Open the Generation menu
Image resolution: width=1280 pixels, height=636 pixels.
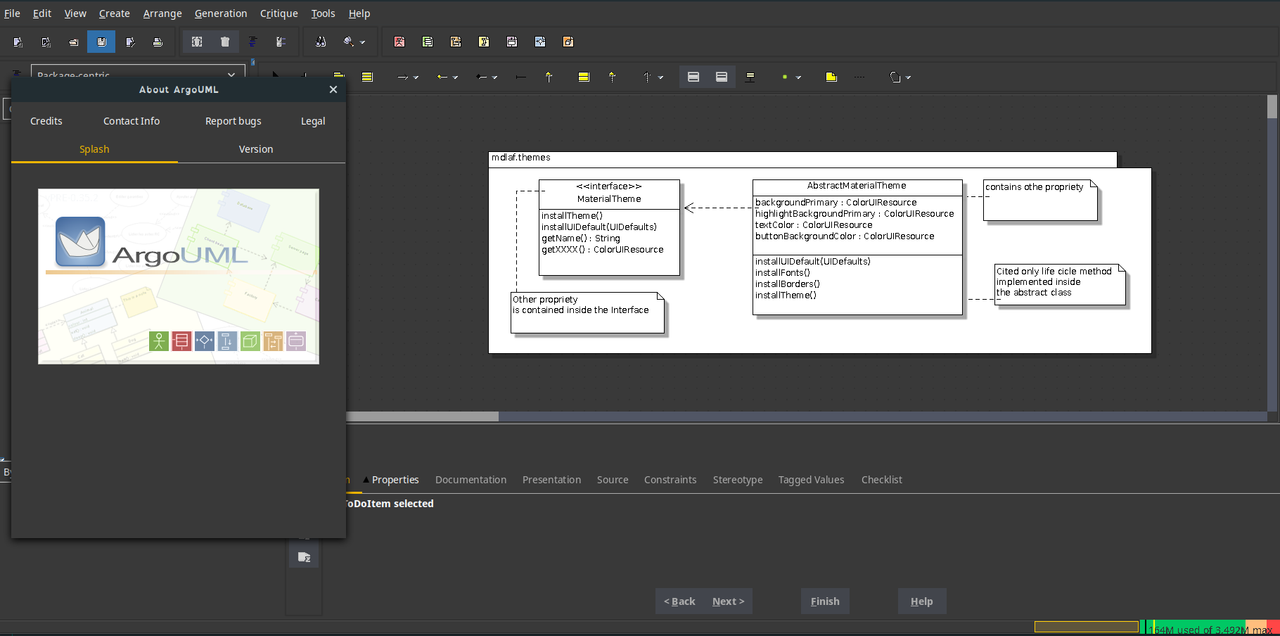pos(221,13)
